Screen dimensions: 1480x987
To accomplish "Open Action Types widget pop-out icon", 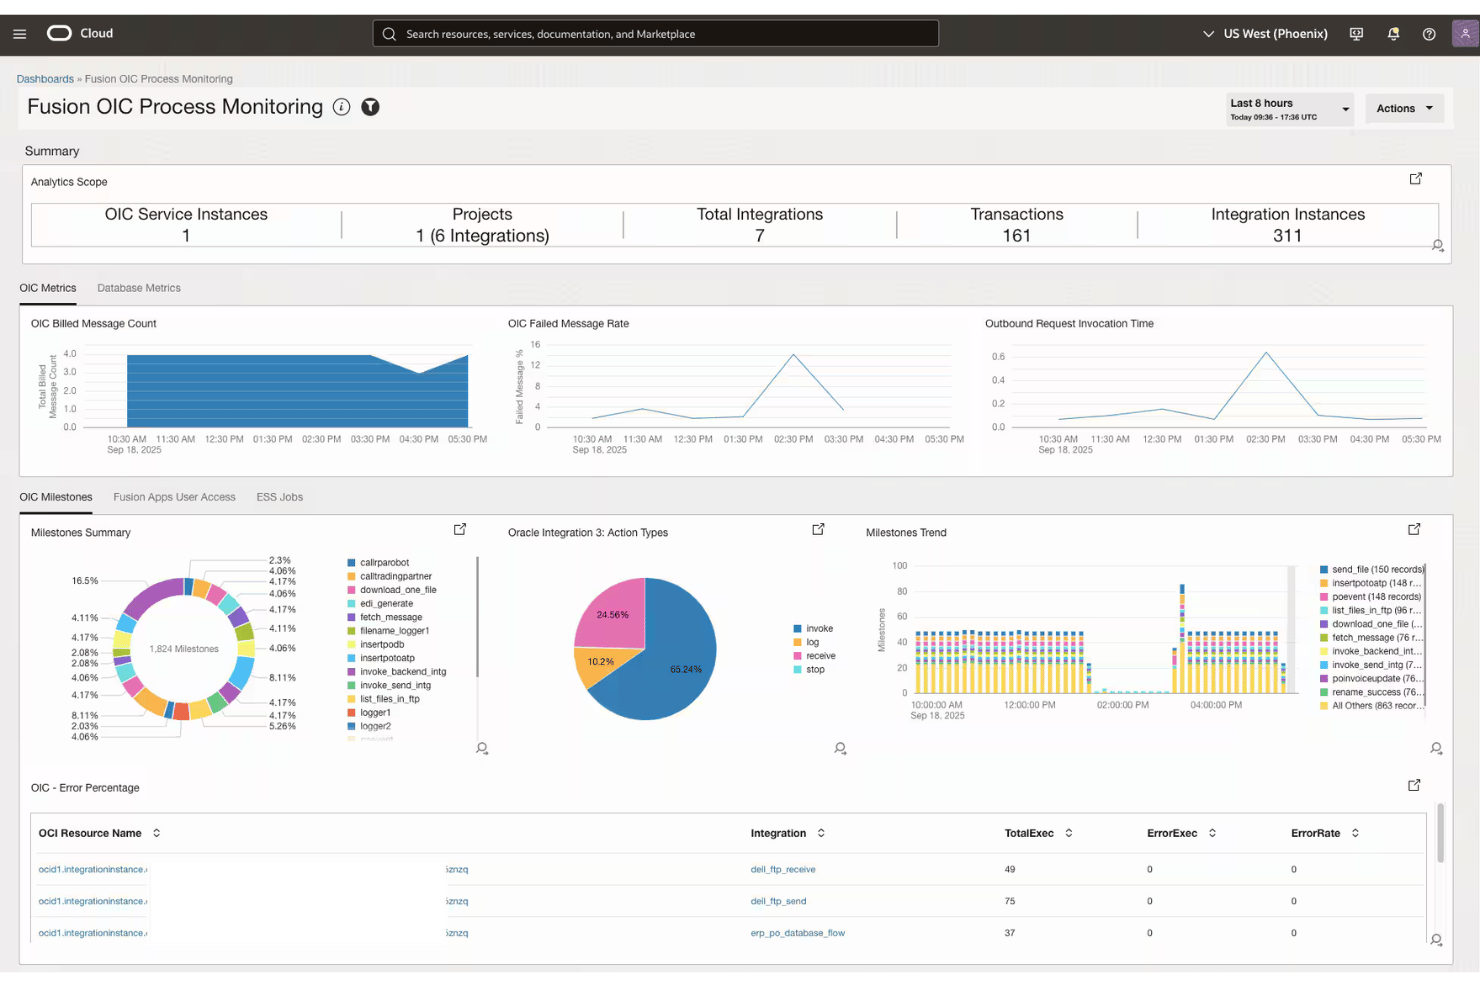I will click(x=818, y=529).
